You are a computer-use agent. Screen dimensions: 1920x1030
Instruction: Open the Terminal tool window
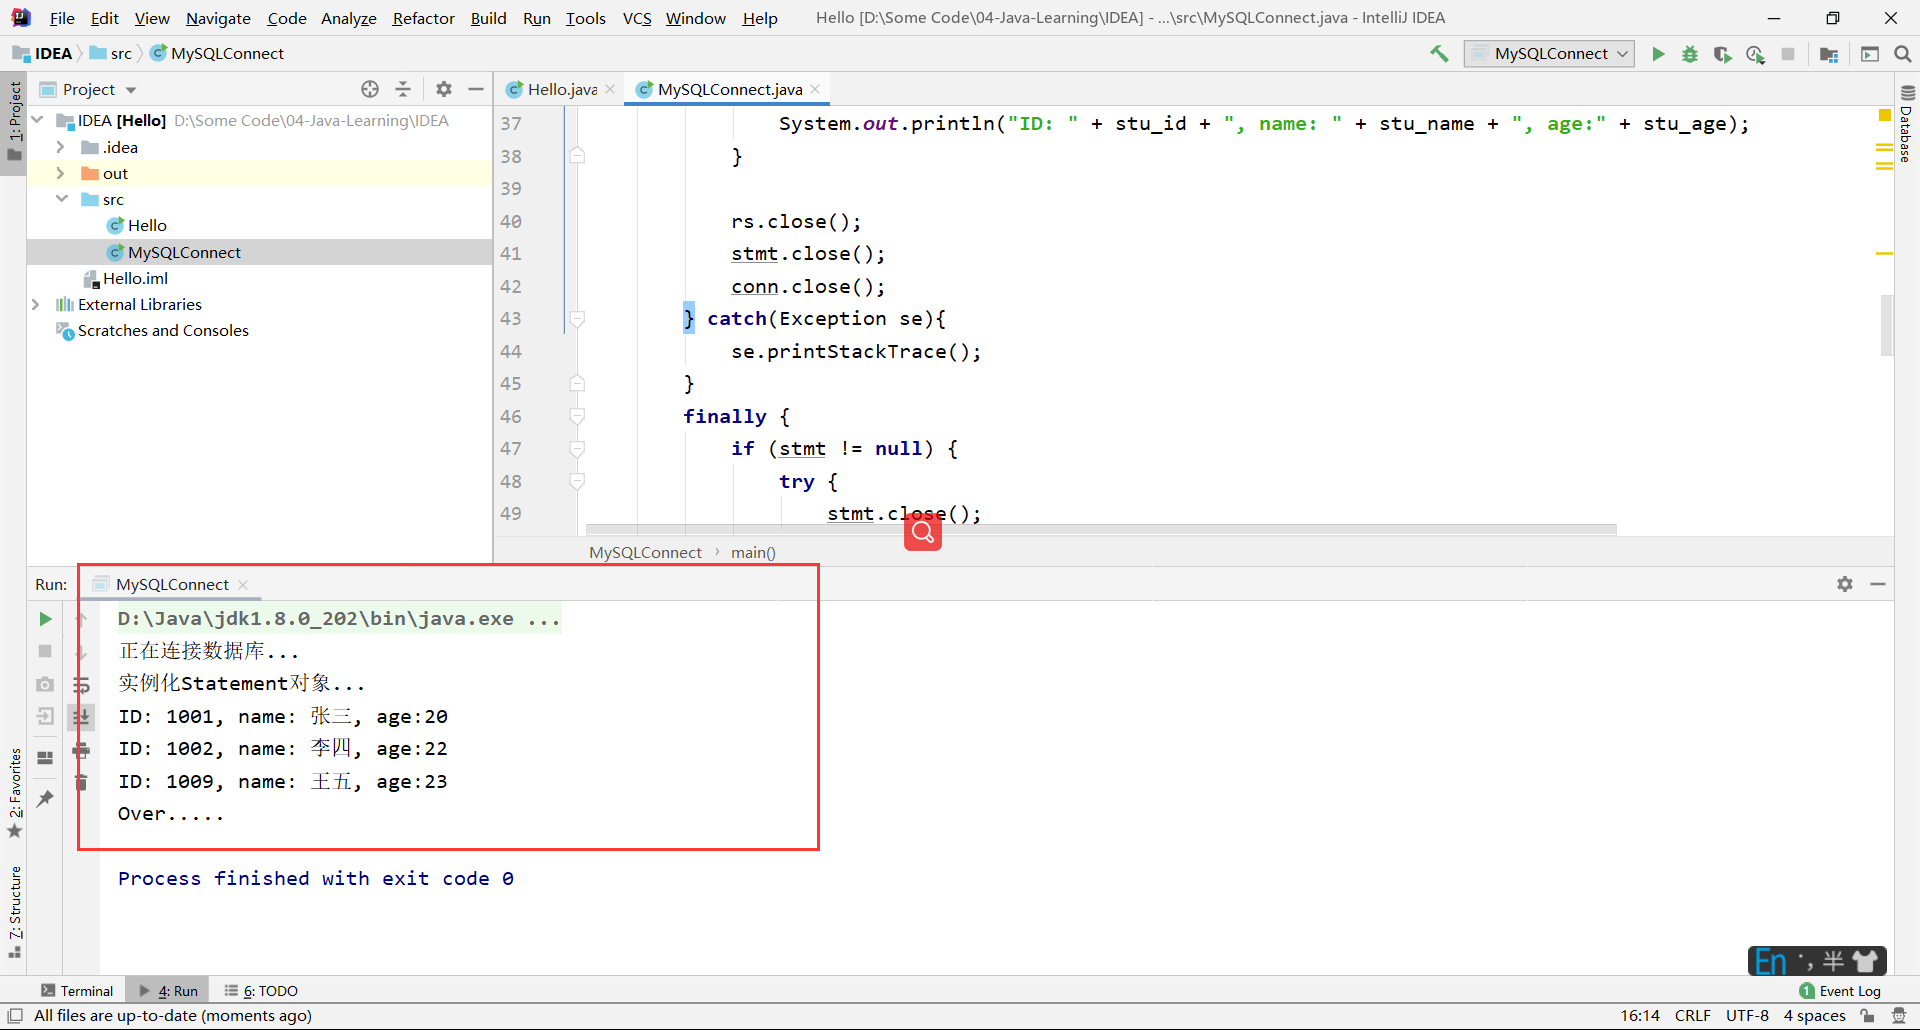tap(77, 991)
